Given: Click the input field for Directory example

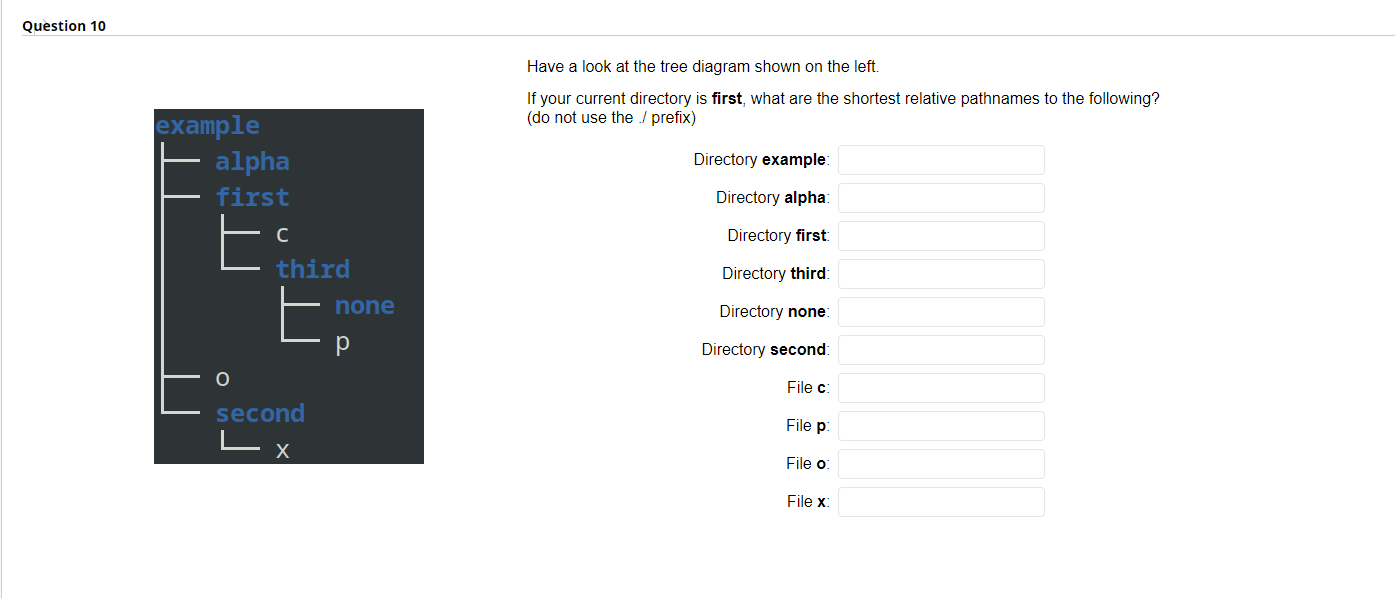Looking at the screenshot, I should pos(940,160).
